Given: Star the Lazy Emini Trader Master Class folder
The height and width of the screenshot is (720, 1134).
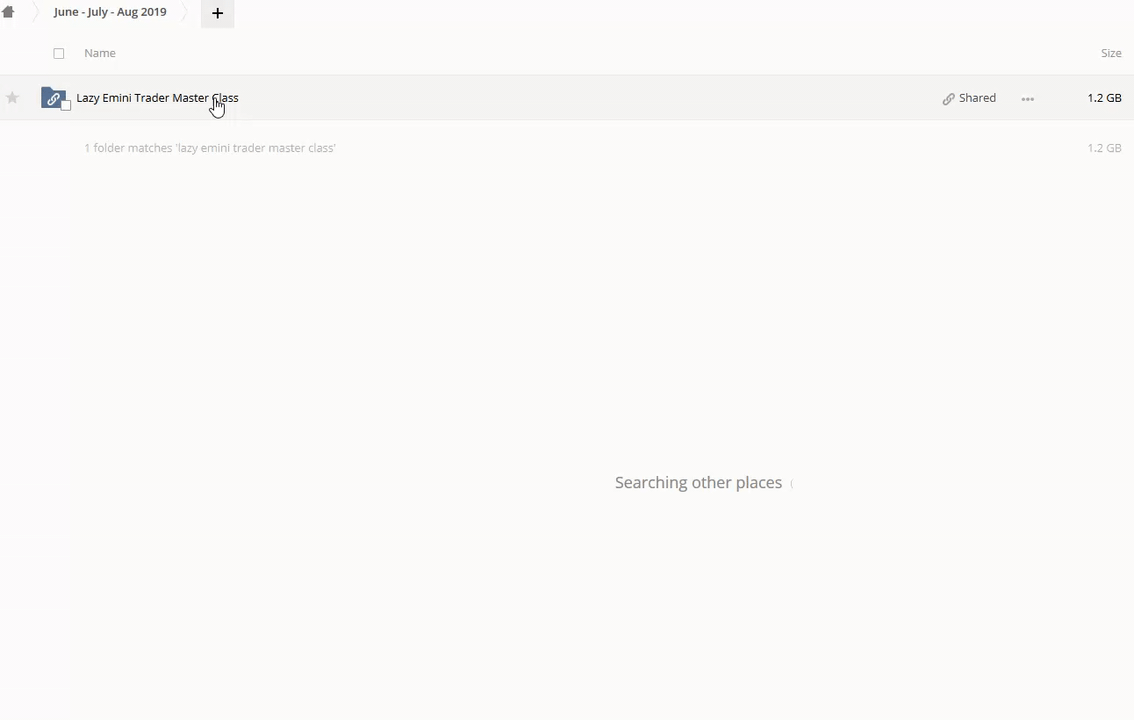Looking at the screenshot, I should pyautogui.click(x=12, y=98).
